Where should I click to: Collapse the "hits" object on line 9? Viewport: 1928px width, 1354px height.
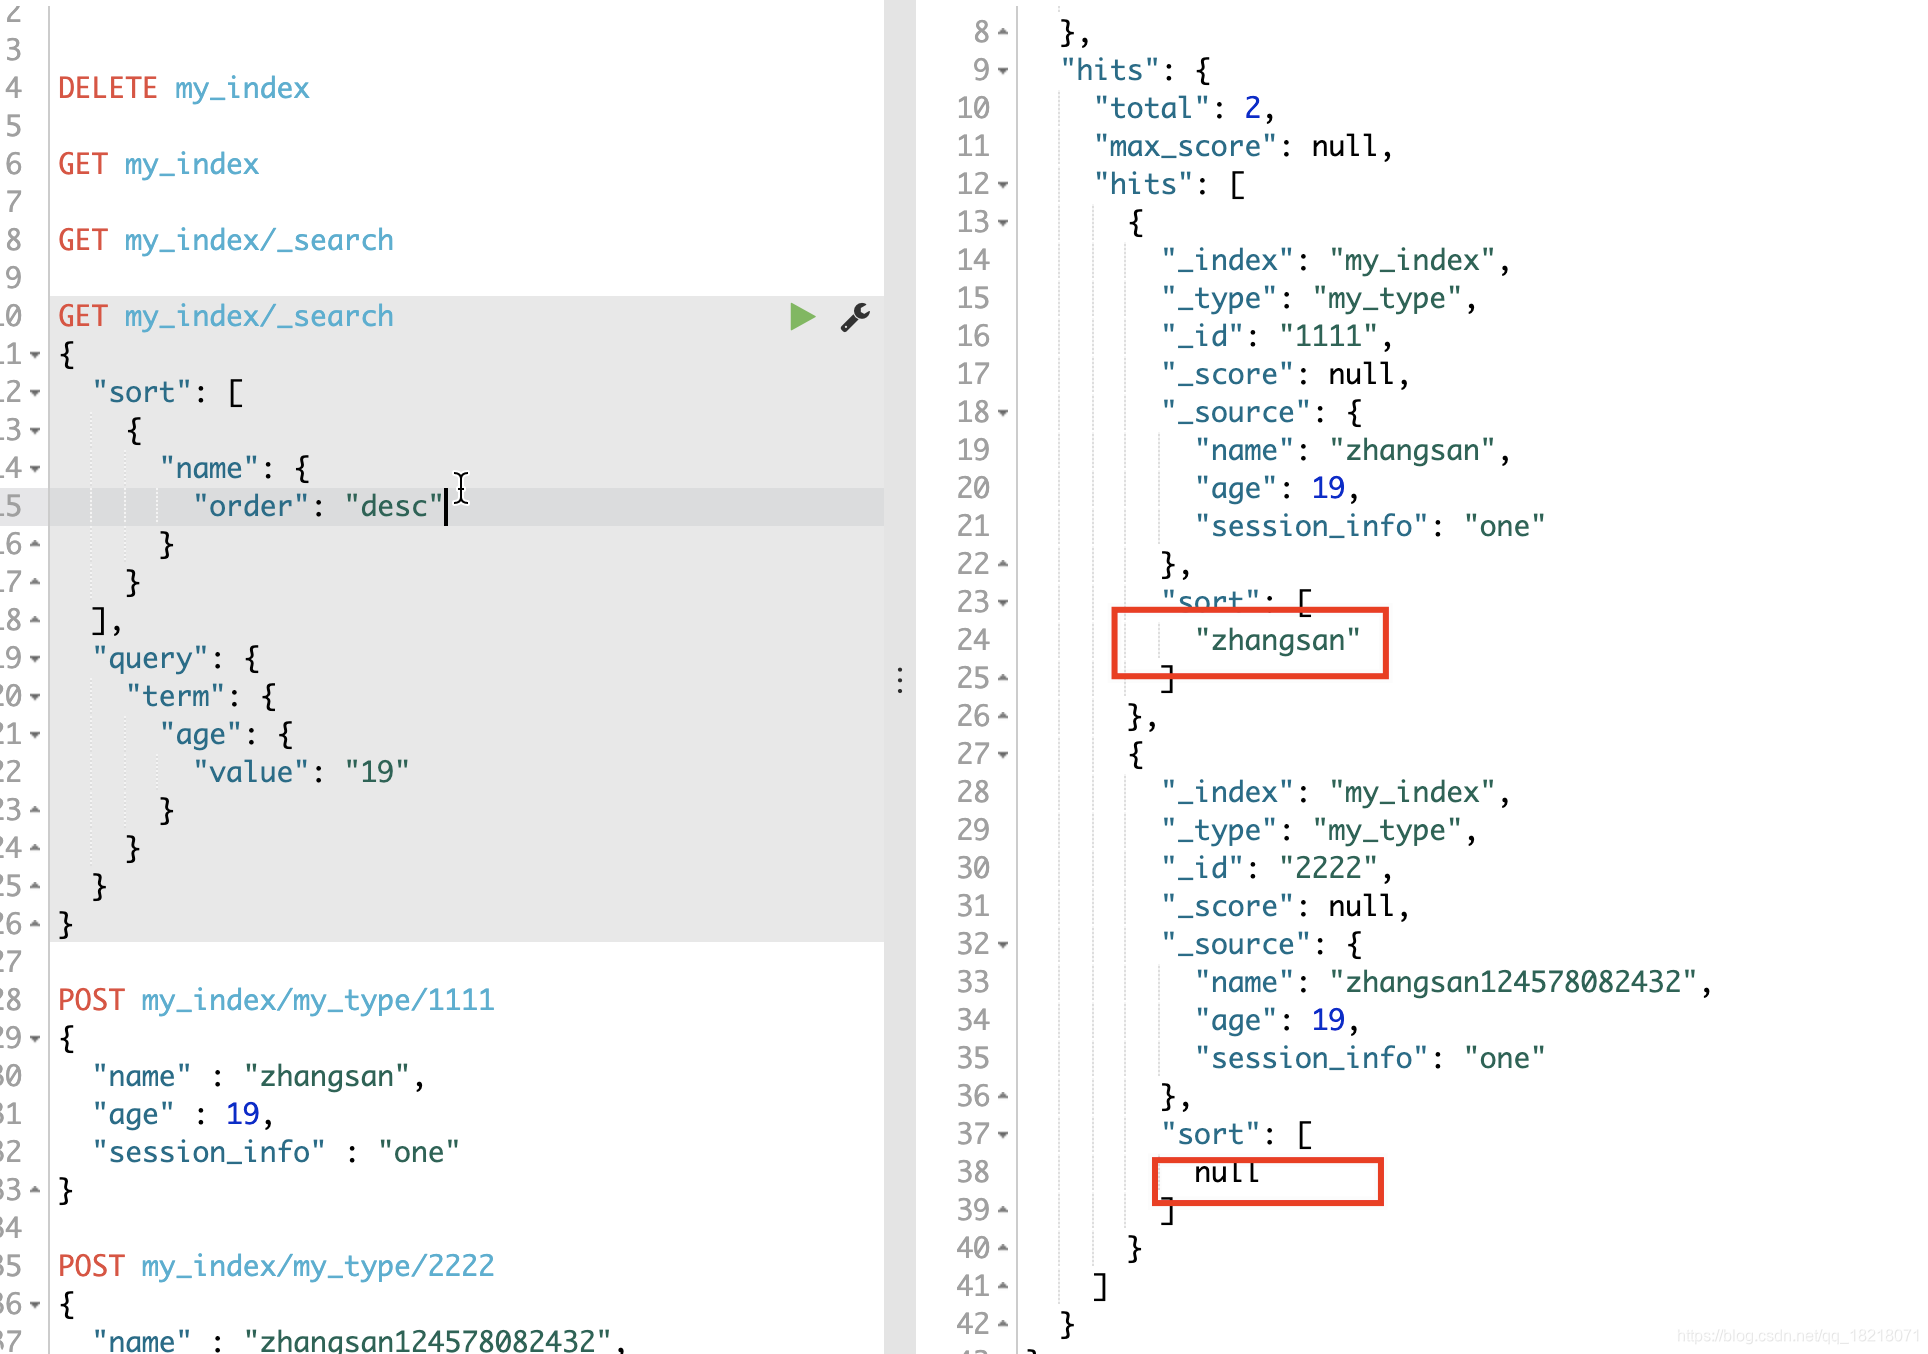[1003, 71]
